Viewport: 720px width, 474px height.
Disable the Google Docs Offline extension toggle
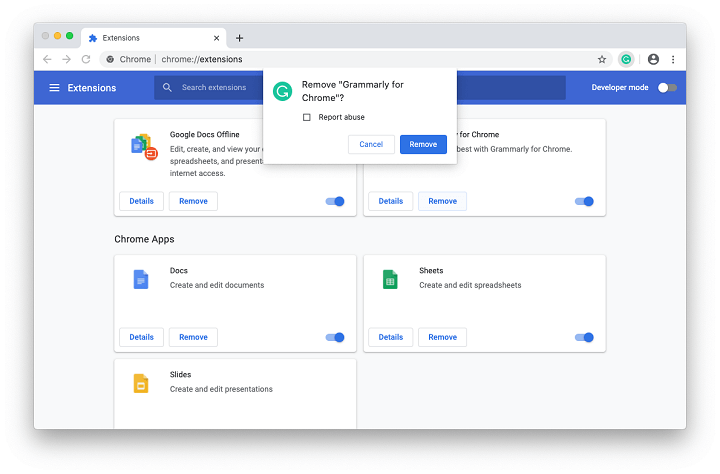pyautogui.click(x=335, y=201)
